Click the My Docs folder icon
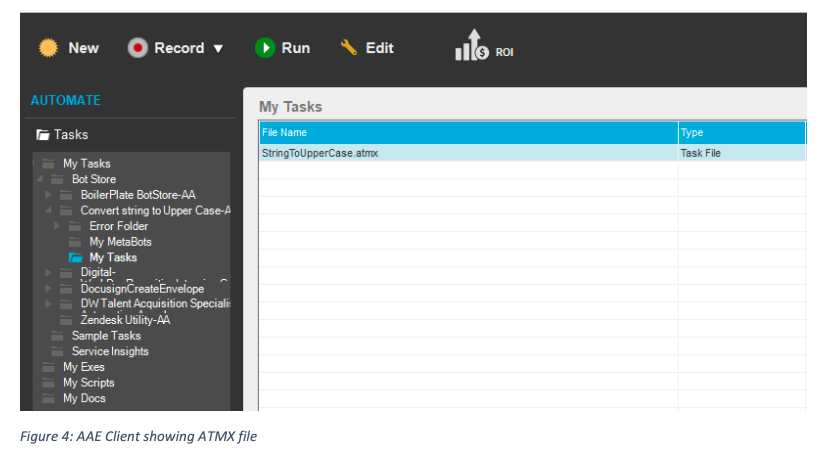Screen dimensions: 829x452 click(x=48, y=398)
